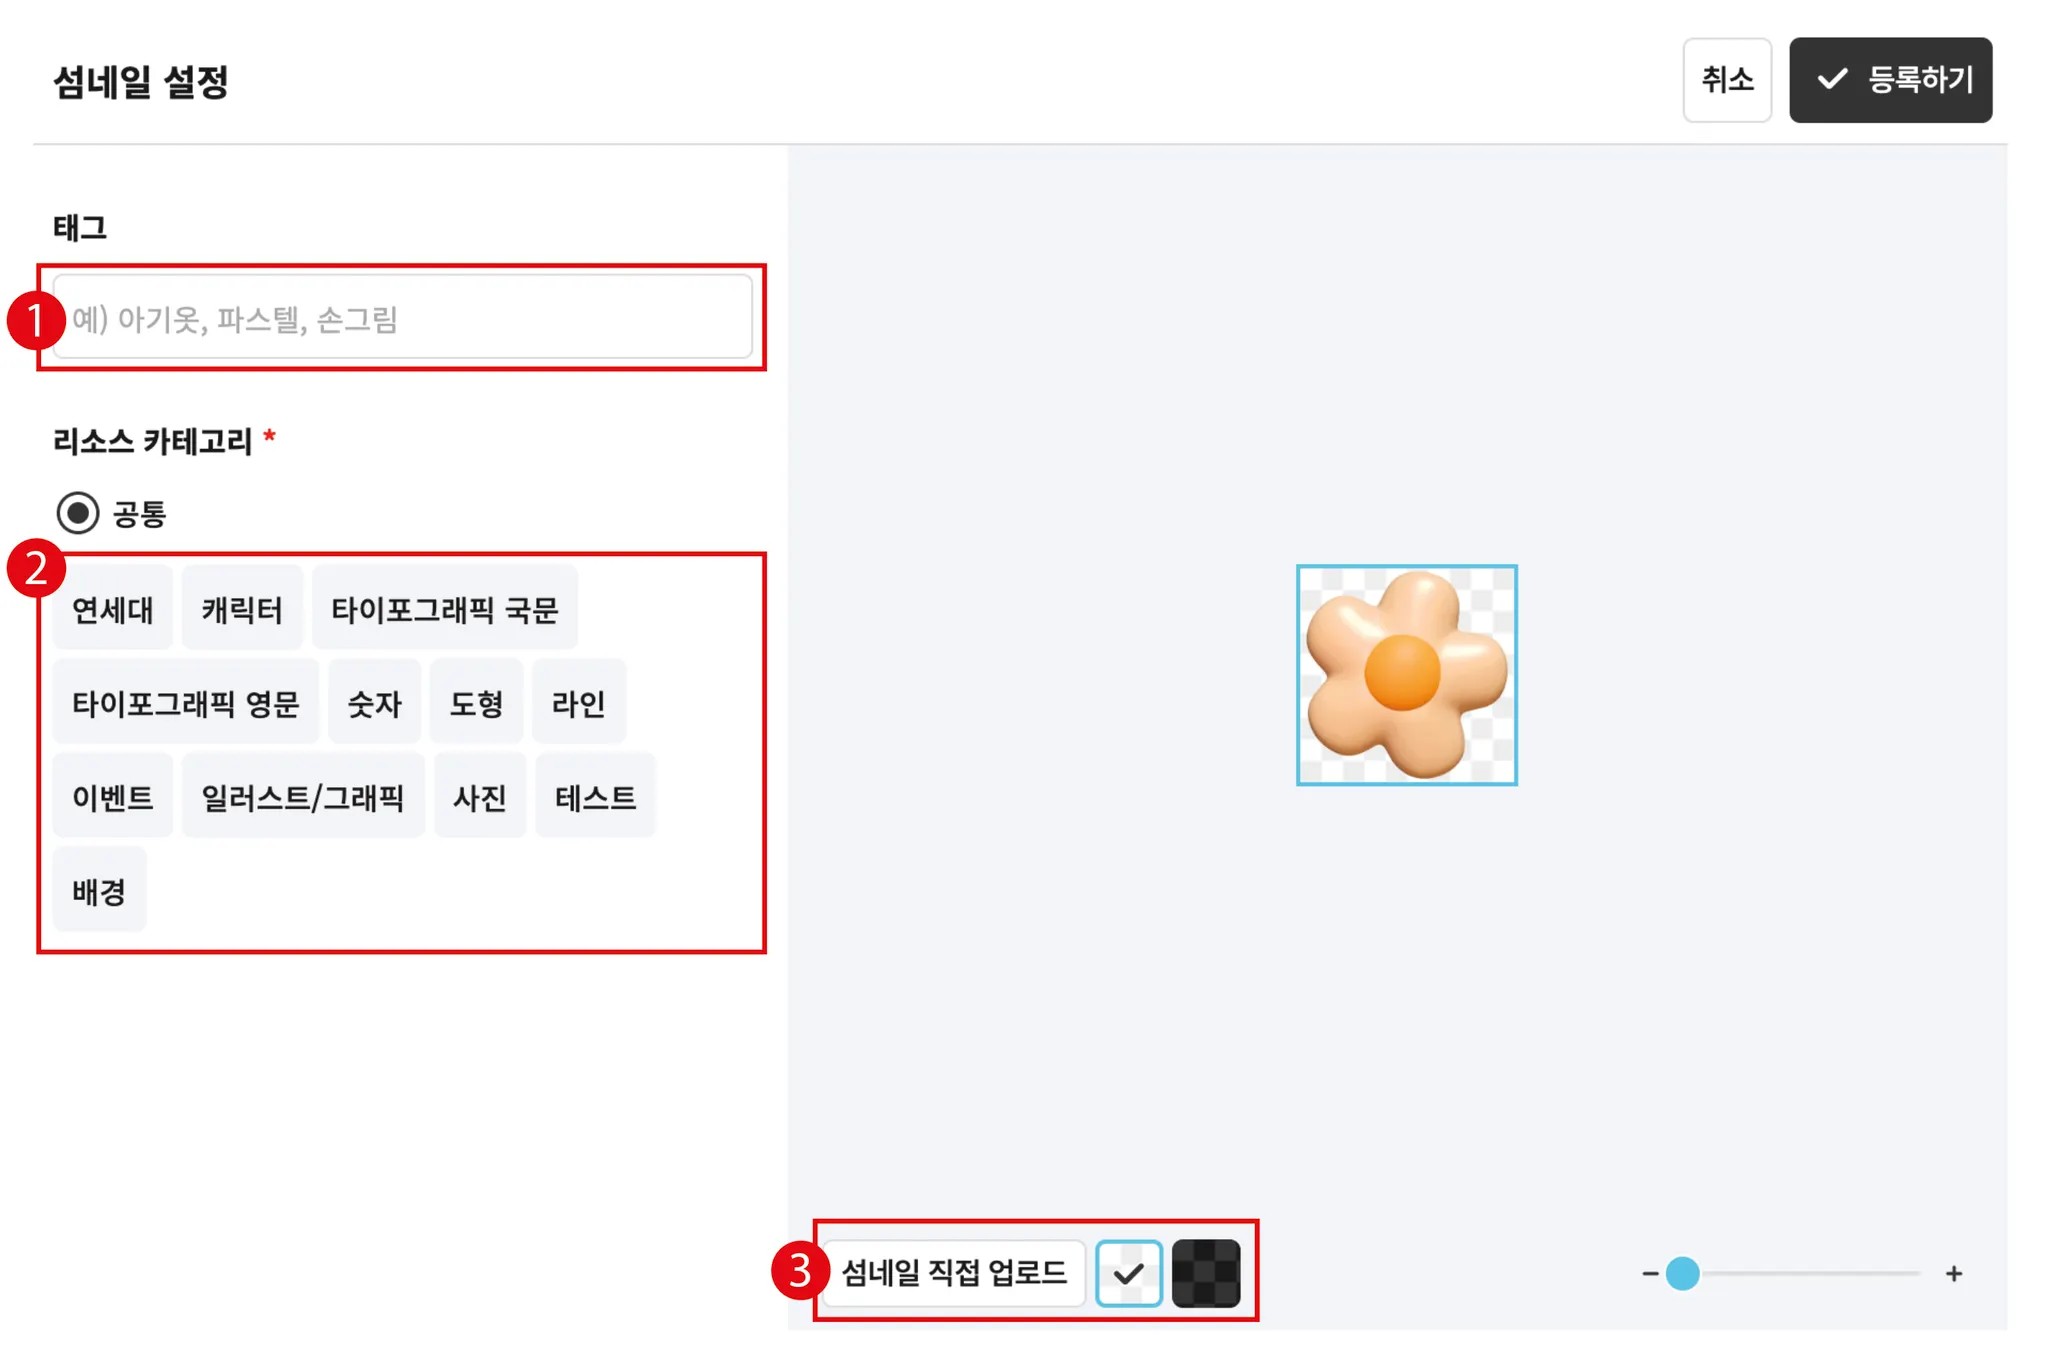Click the zoom slider handle

[x=1683, y=1273]
